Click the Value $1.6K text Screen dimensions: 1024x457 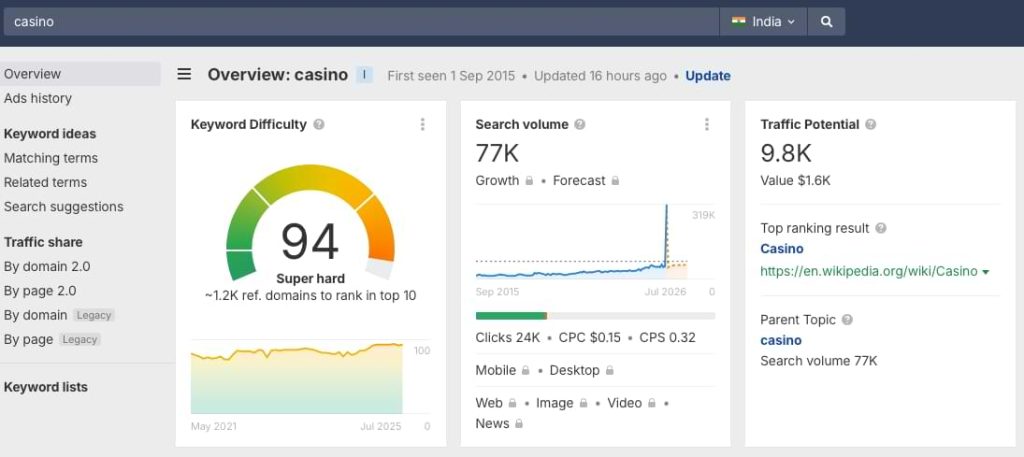(795, 181)
